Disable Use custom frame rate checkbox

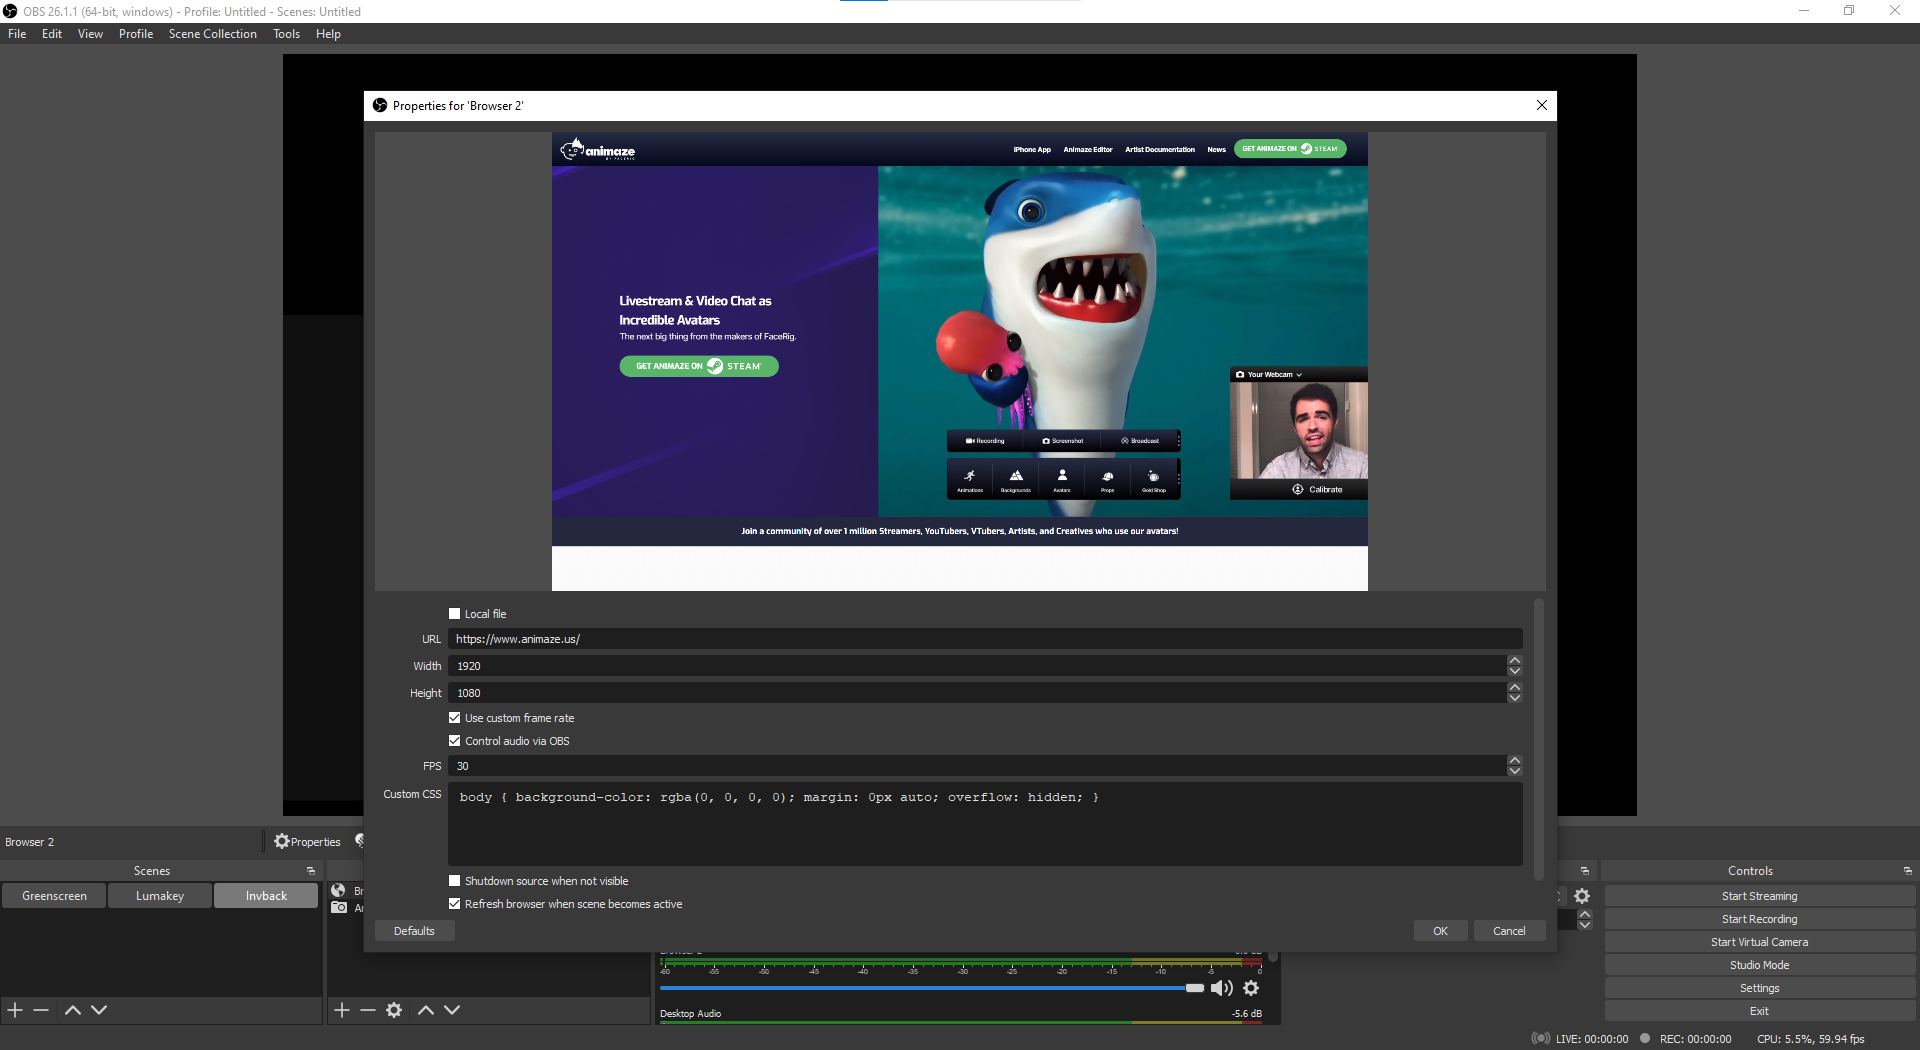(x=455, y=718)
